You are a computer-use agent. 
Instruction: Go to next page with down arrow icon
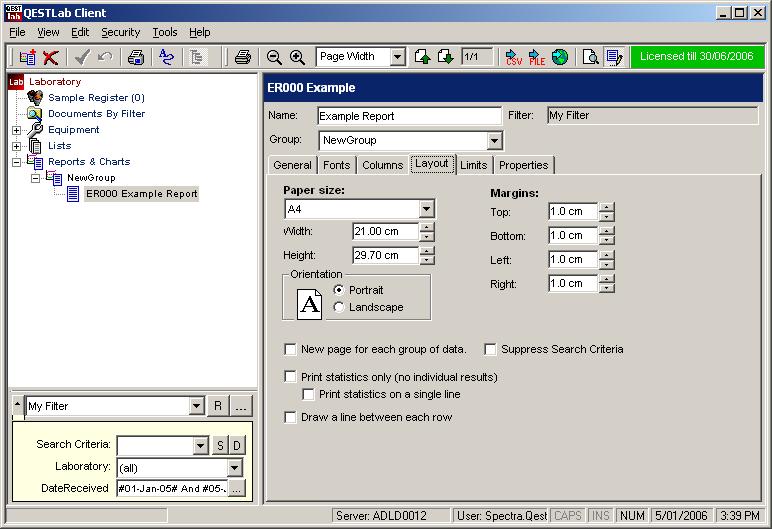tap(446, 58)
